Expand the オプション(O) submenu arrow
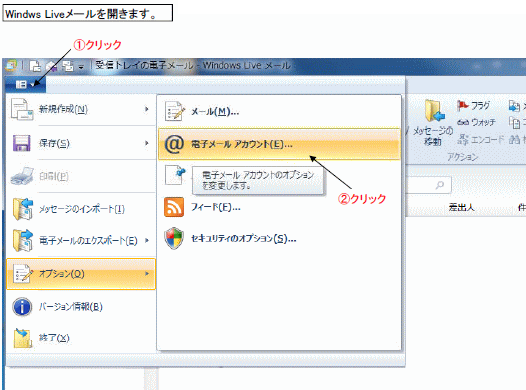This screenshot has width=526, height=390. [147, 274]
